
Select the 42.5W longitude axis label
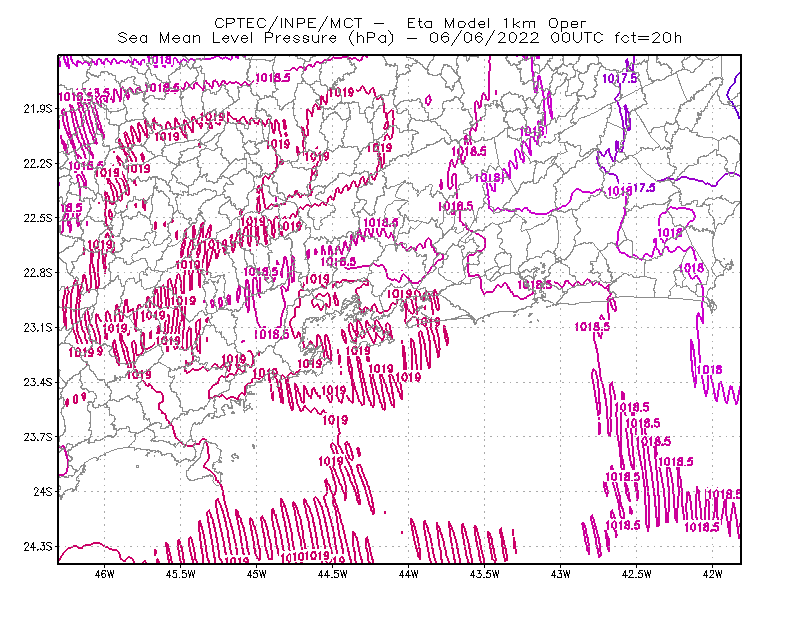(636, 574)
